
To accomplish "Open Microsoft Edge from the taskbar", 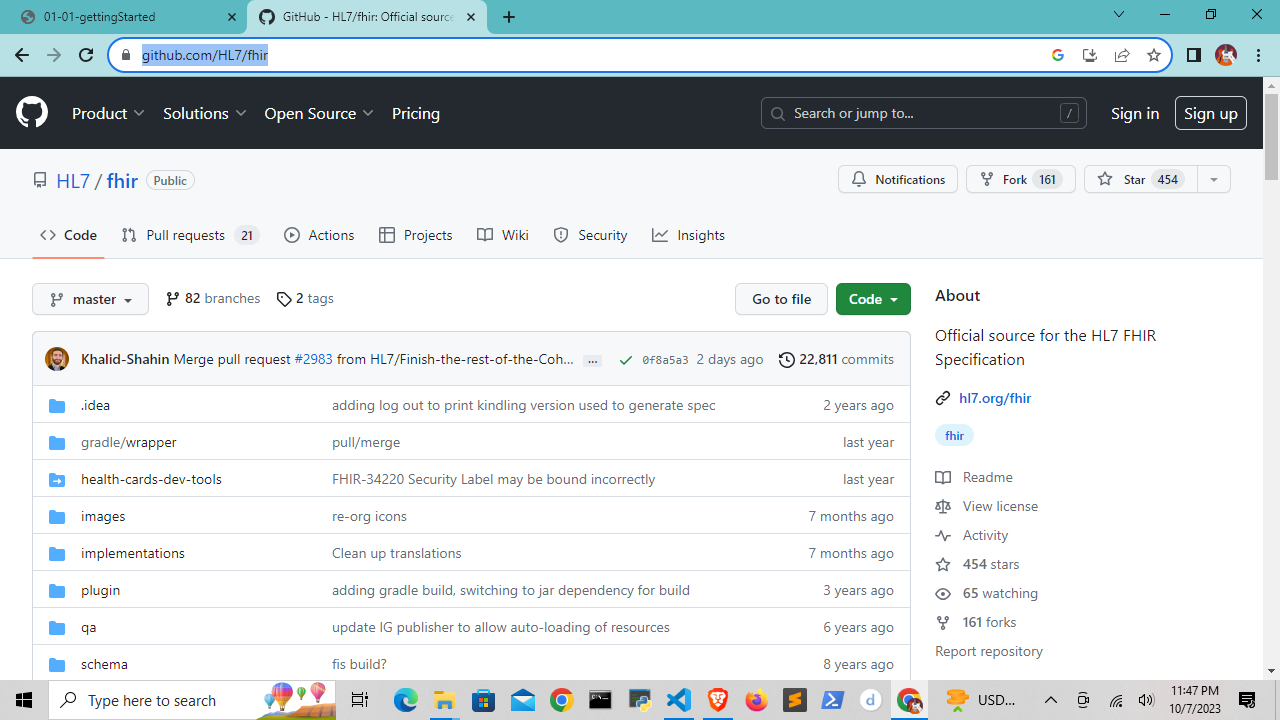I will (405, 700).
